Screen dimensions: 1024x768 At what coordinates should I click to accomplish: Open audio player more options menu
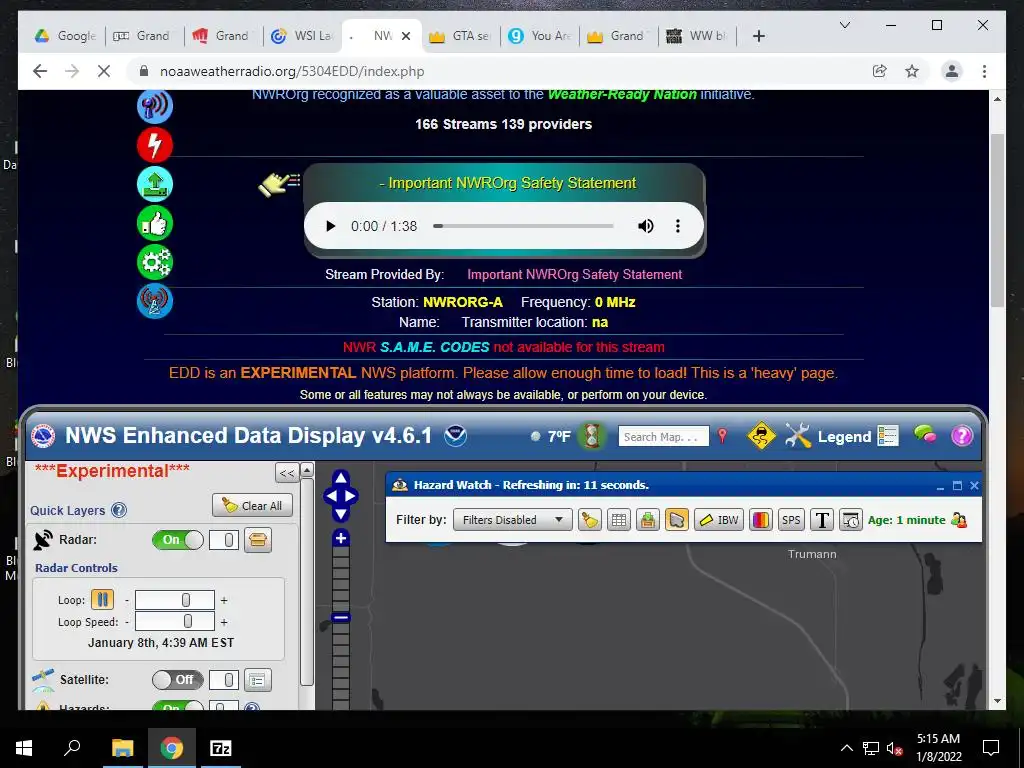tap(678, 226)
